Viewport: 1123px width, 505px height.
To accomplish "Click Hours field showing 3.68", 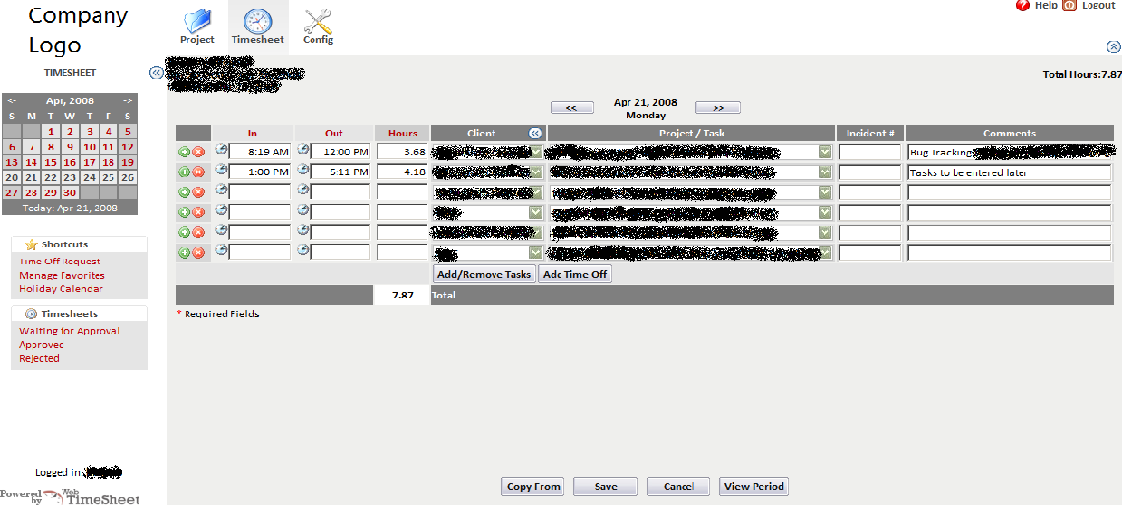I will (403, 152).
